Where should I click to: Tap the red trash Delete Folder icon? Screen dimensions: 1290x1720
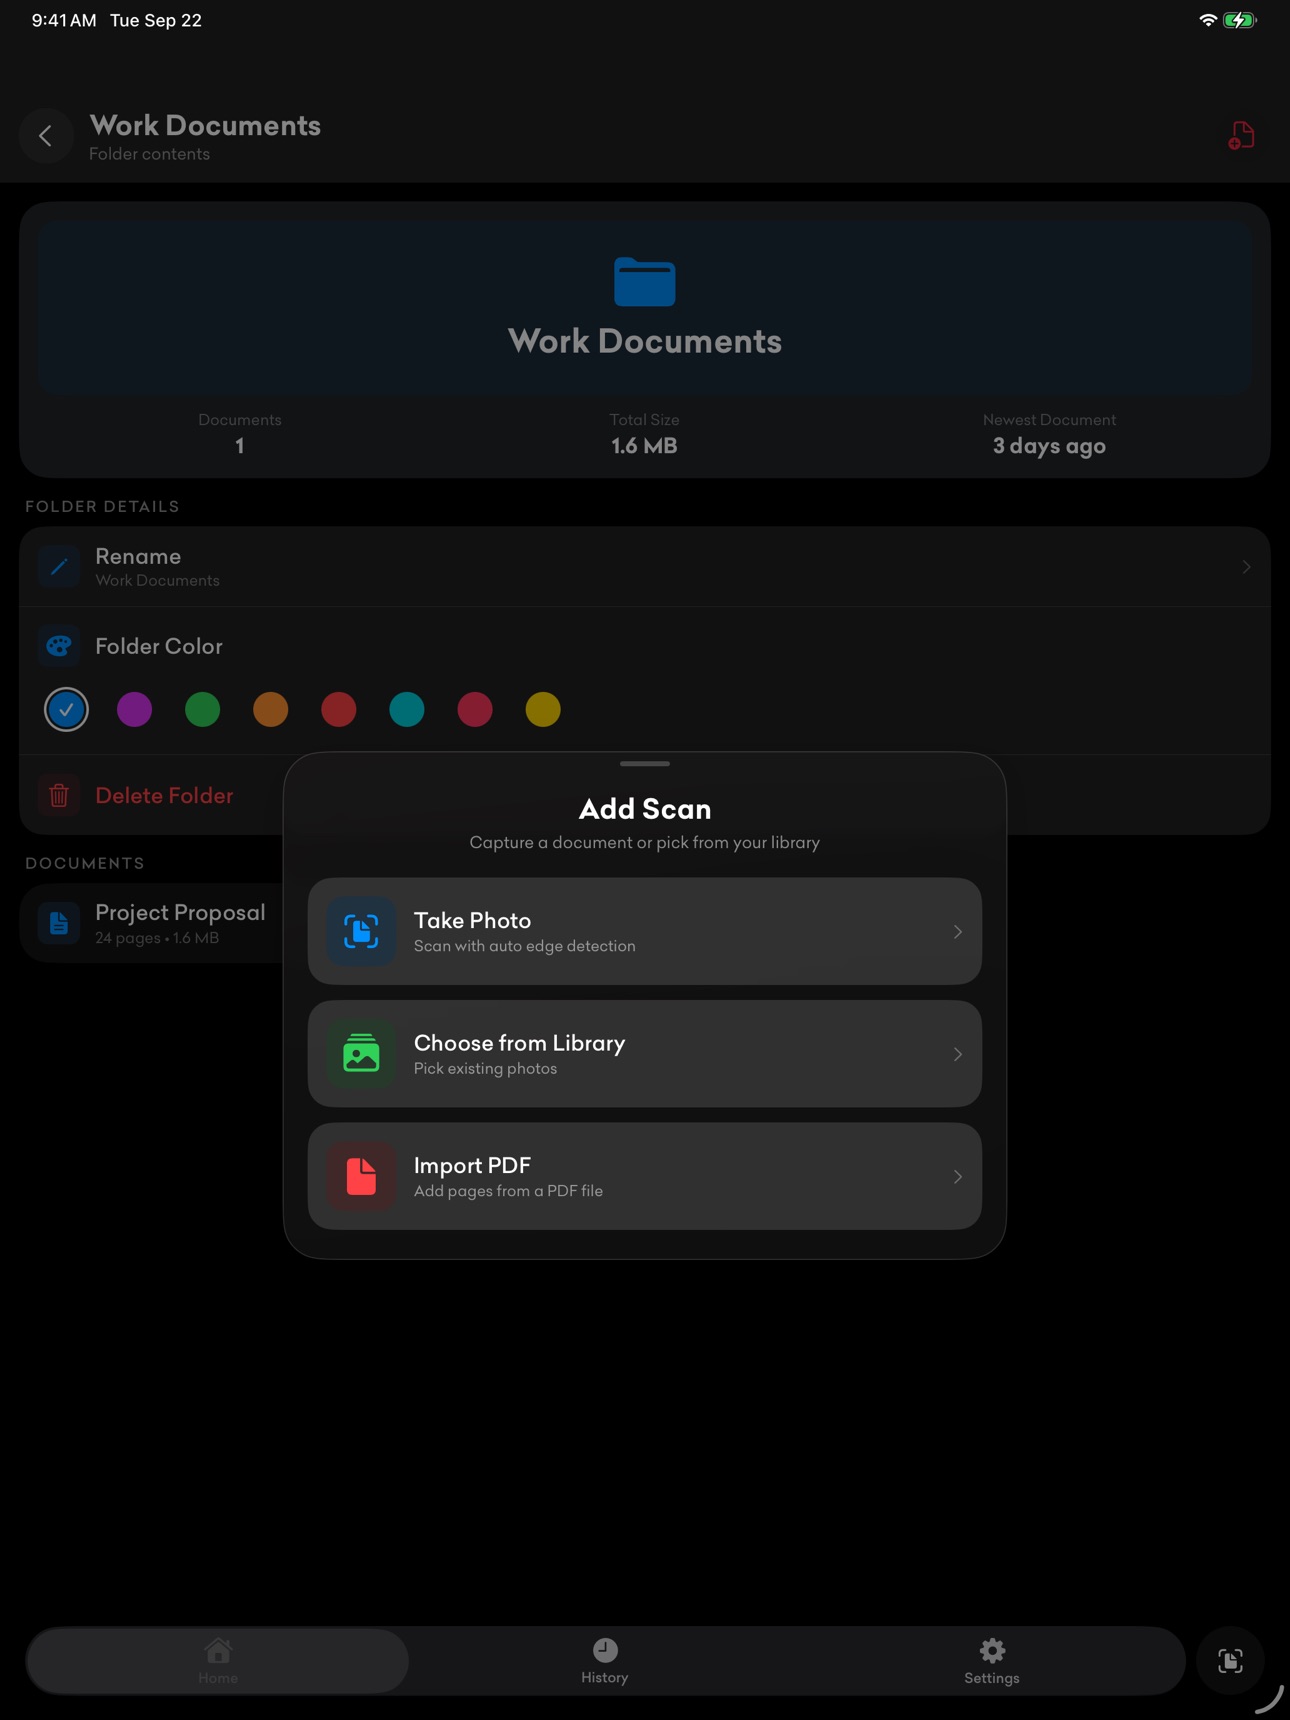tap(59, 795)
